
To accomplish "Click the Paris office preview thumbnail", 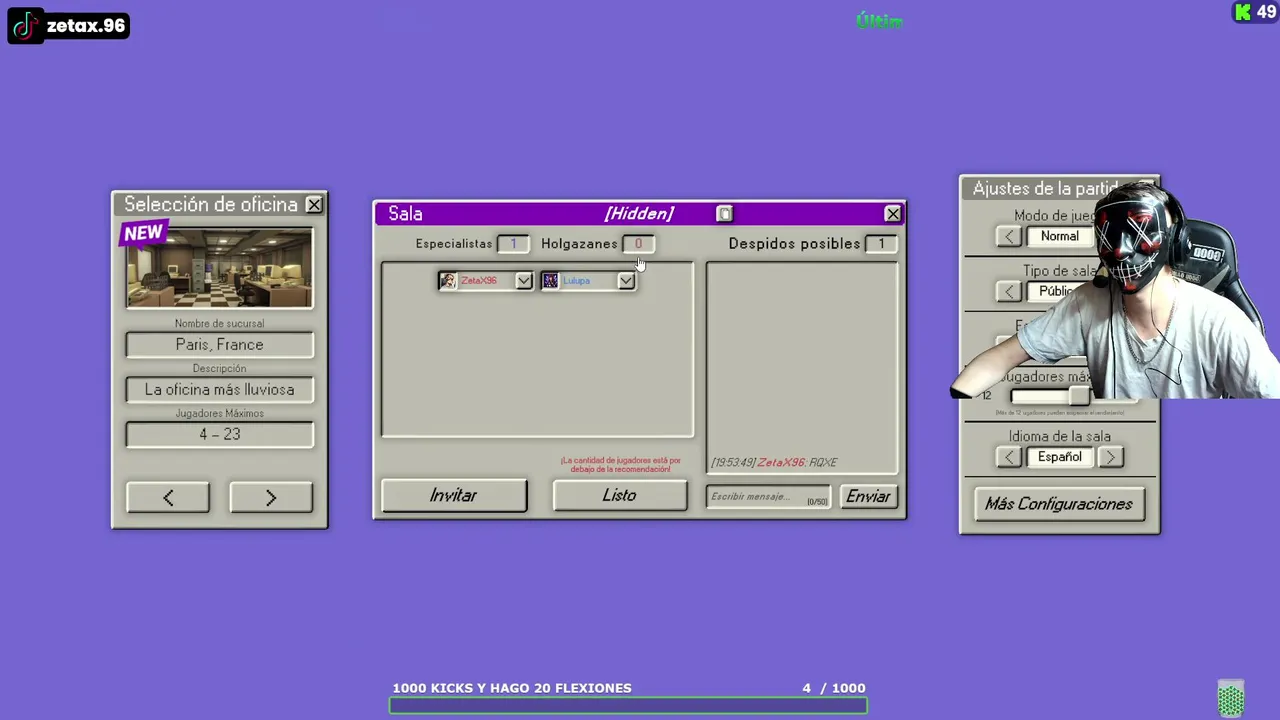I will [219, 268].
